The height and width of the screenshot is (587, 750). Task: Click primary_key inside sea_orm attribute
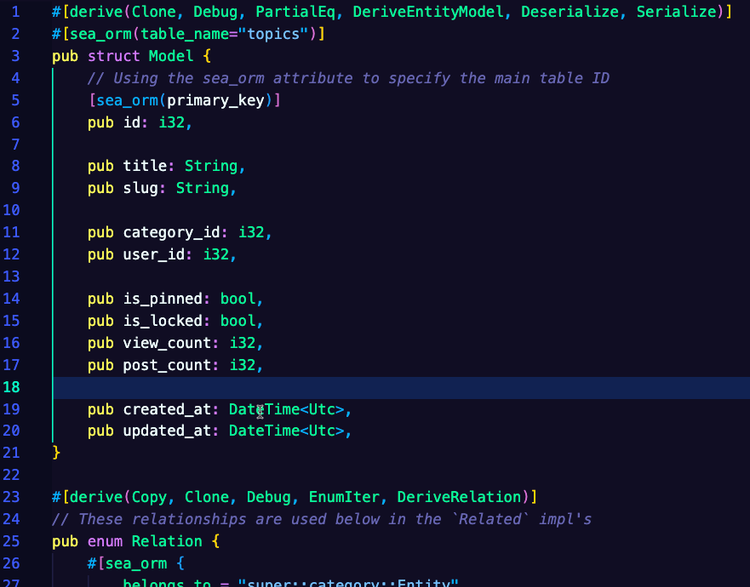coord(215,100)
